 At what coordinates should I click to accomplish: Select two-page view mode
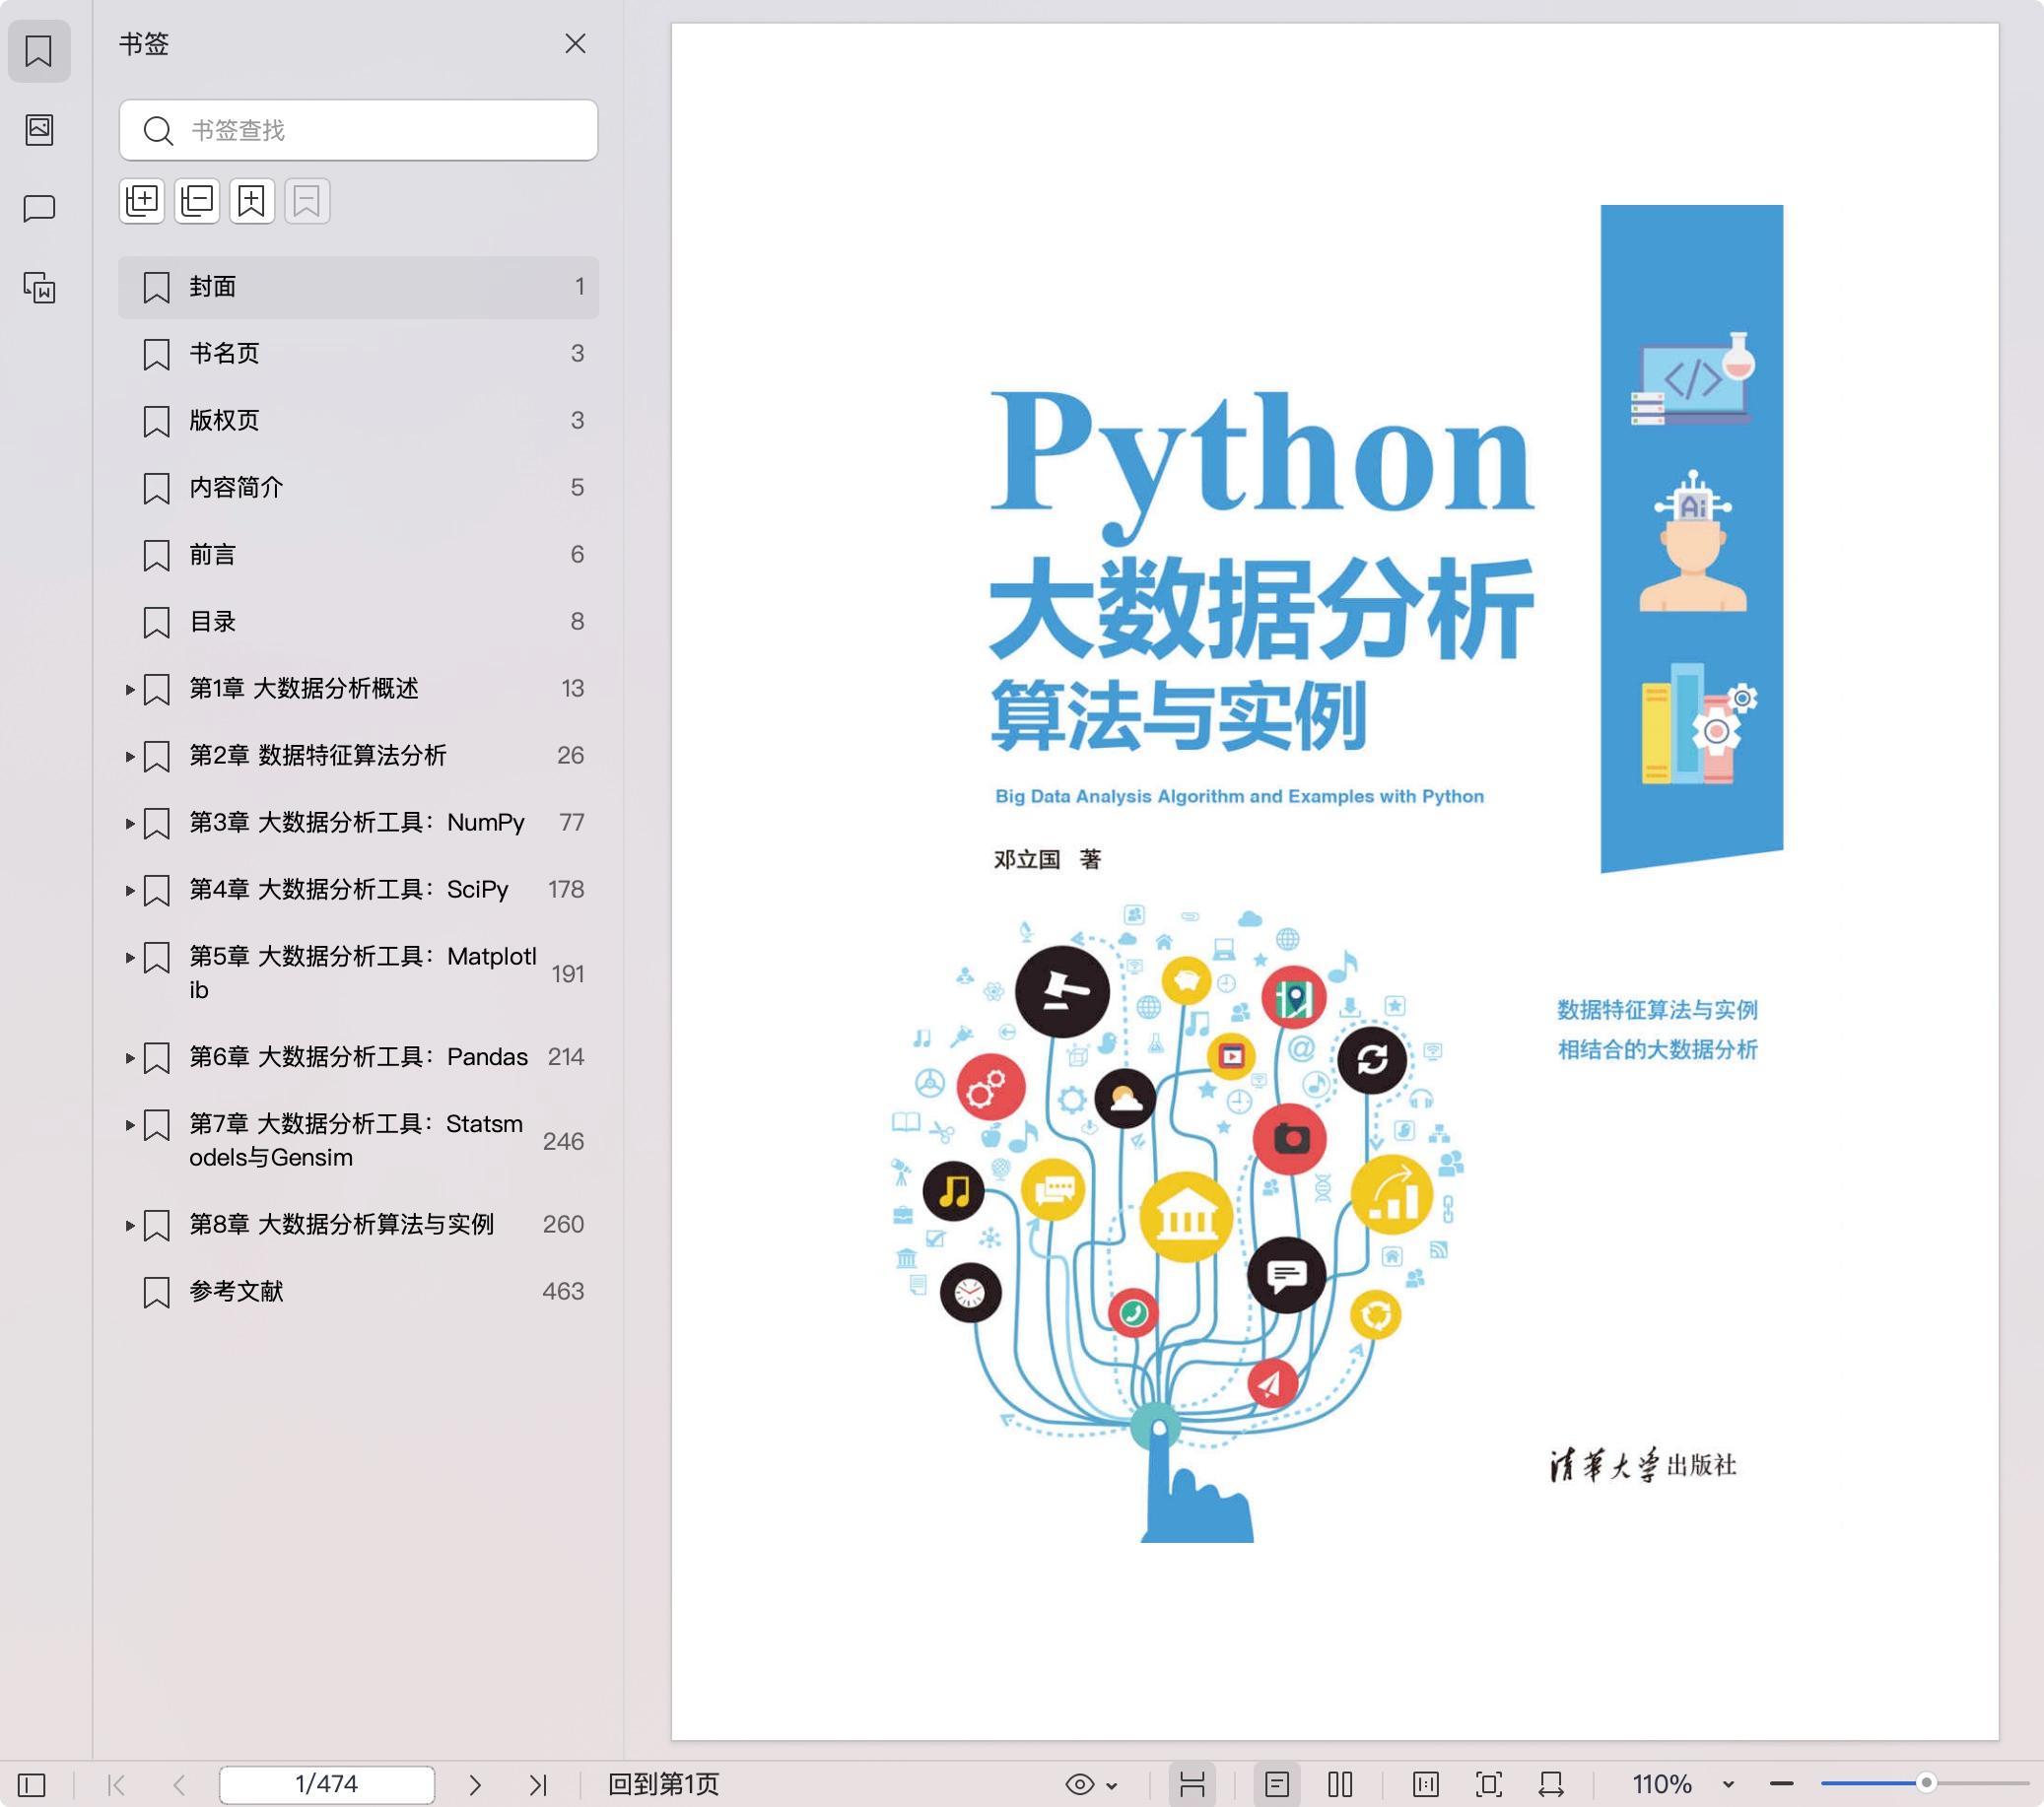tap(1340, 1784)
